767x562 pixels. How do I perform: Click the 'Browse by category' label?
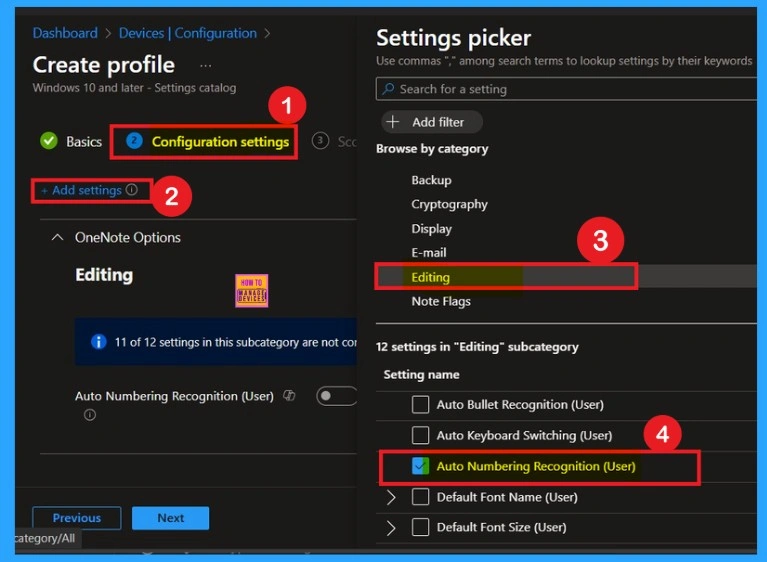pos(432,149)
